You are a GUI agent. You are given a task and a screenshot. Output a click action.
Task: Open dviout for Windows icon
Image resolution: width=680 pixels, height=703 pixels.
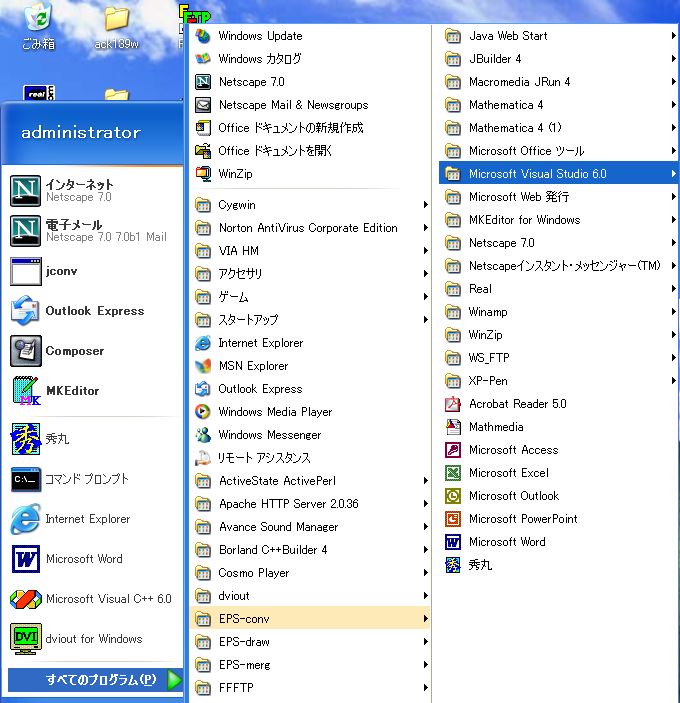tap(26, 638)
